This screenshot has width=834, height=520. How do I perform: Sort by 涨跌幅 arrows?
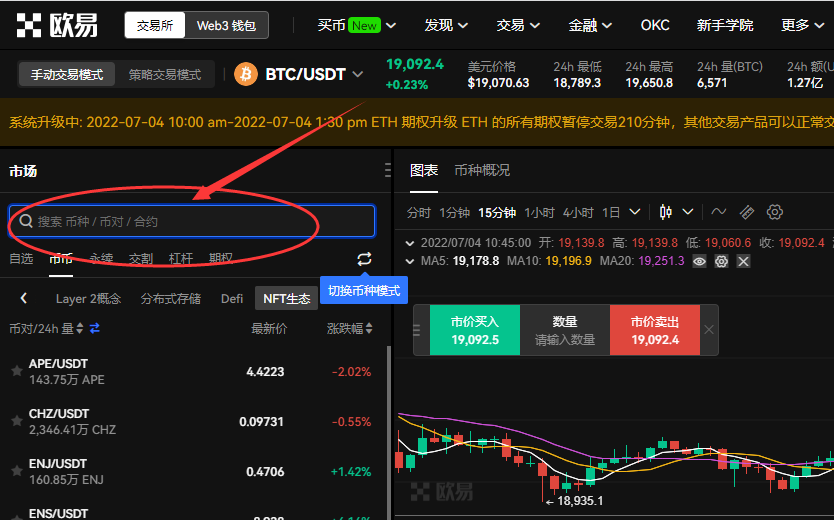(369, 329)
